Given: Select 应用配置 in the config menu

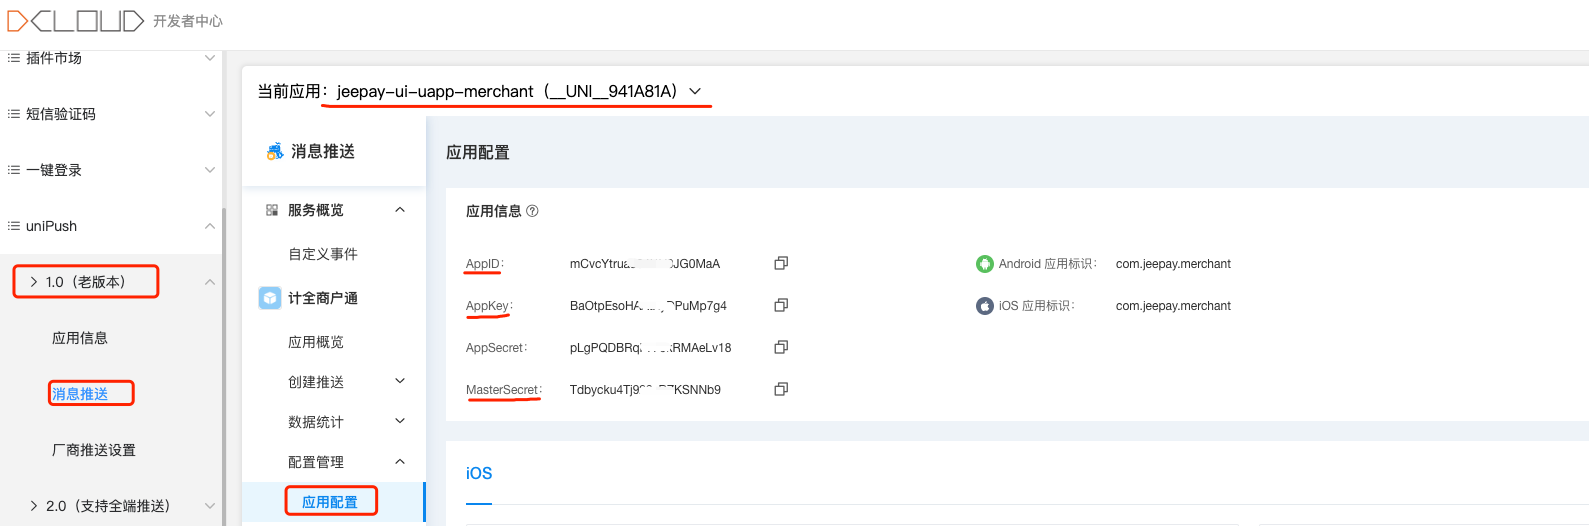Looking at the screenshot, I should pos(330,502).
